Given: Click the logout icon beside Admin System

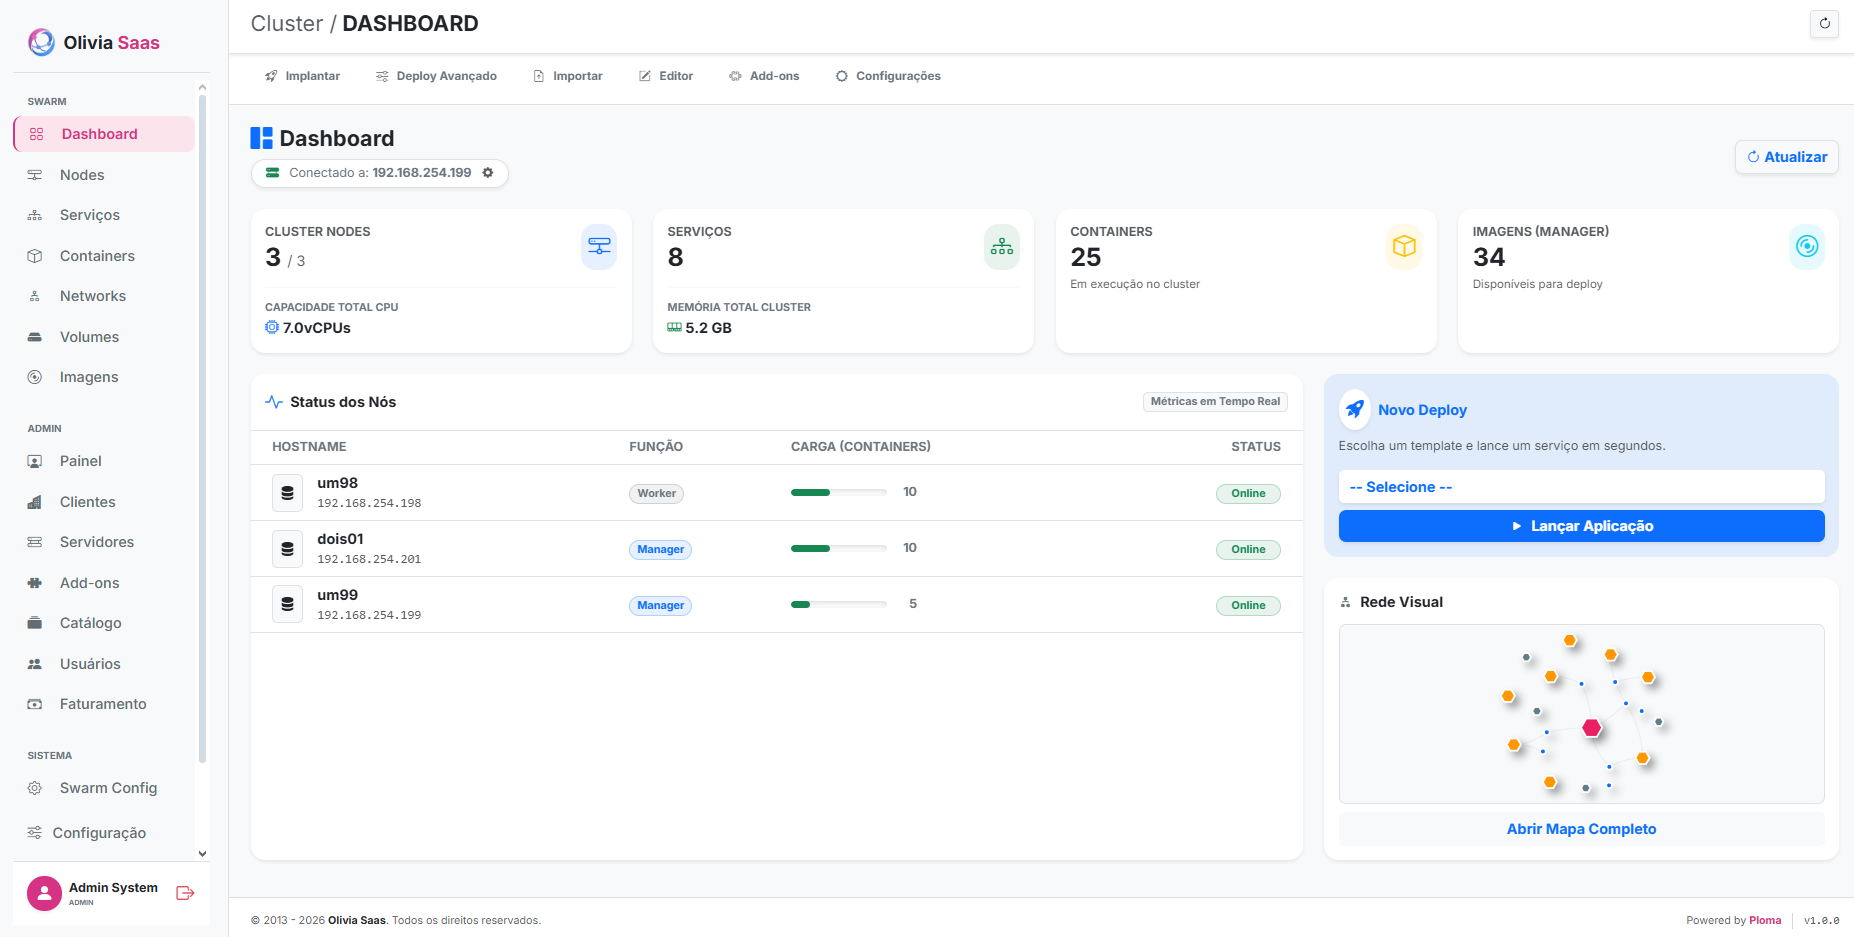Looking at the screenshot, I should click(x=185, y=893).
